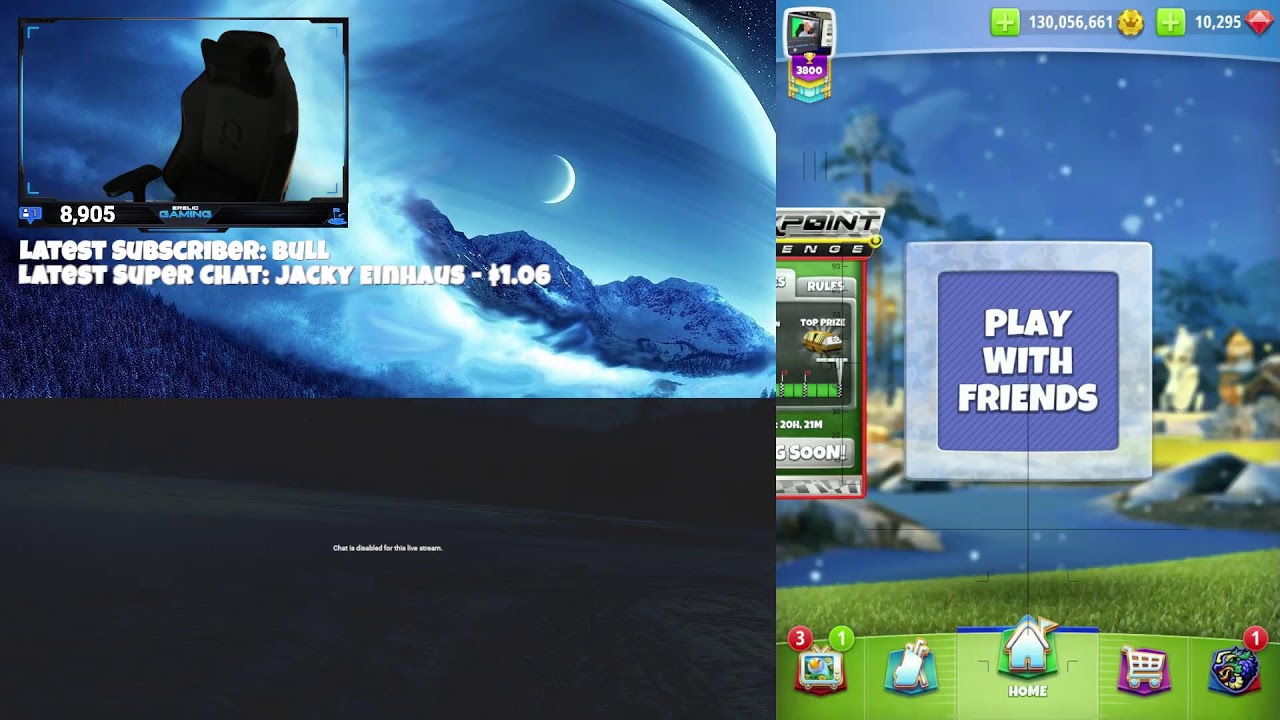Open the Golf Clash TV icon
Screen dimensions: 1280x720
(820, 665)
